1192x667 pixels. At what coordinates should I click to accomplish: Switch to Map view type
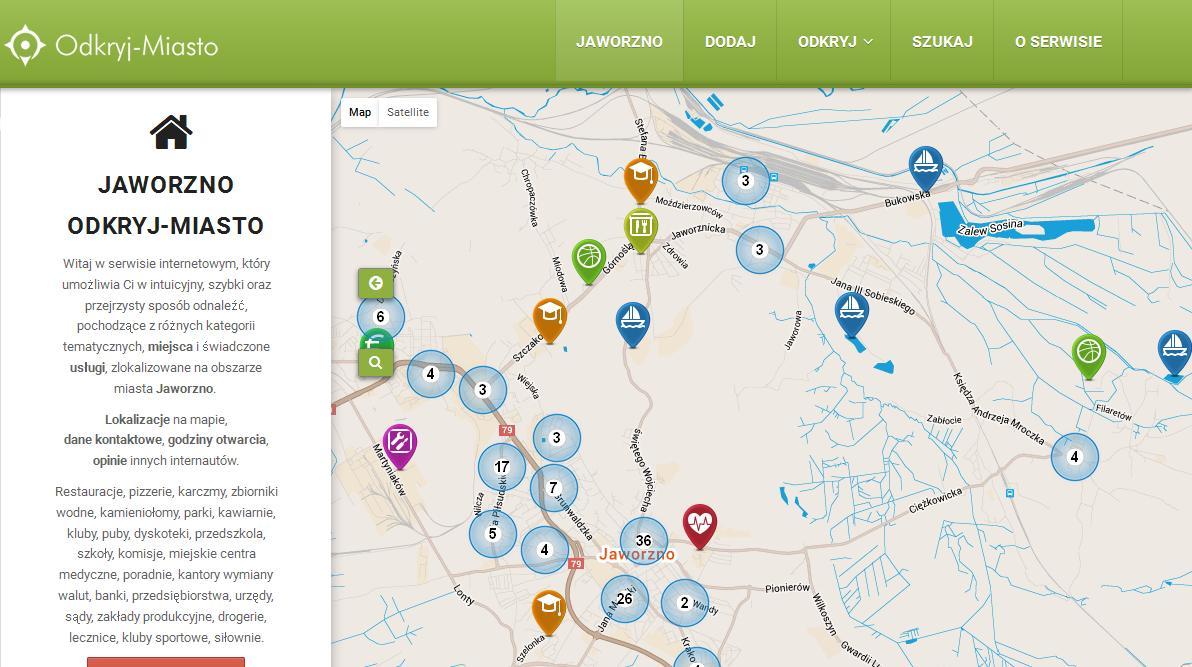(360, 112)
